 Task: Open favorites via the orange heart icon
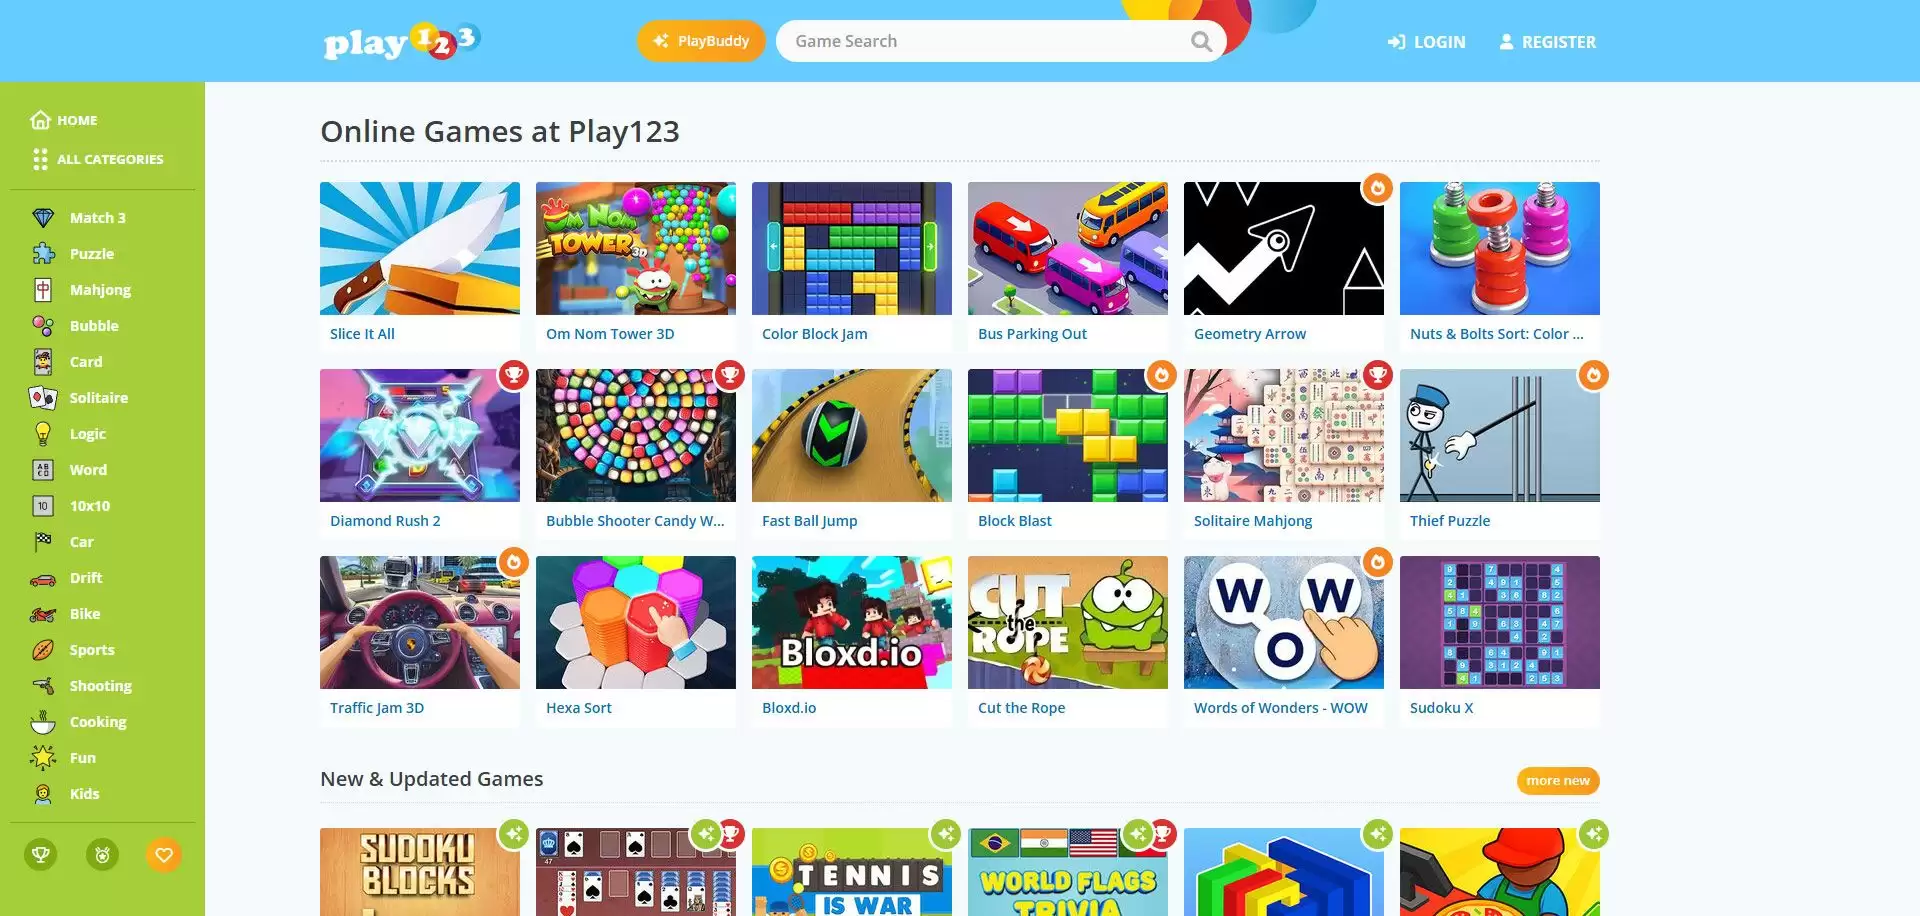pos(164,855)
